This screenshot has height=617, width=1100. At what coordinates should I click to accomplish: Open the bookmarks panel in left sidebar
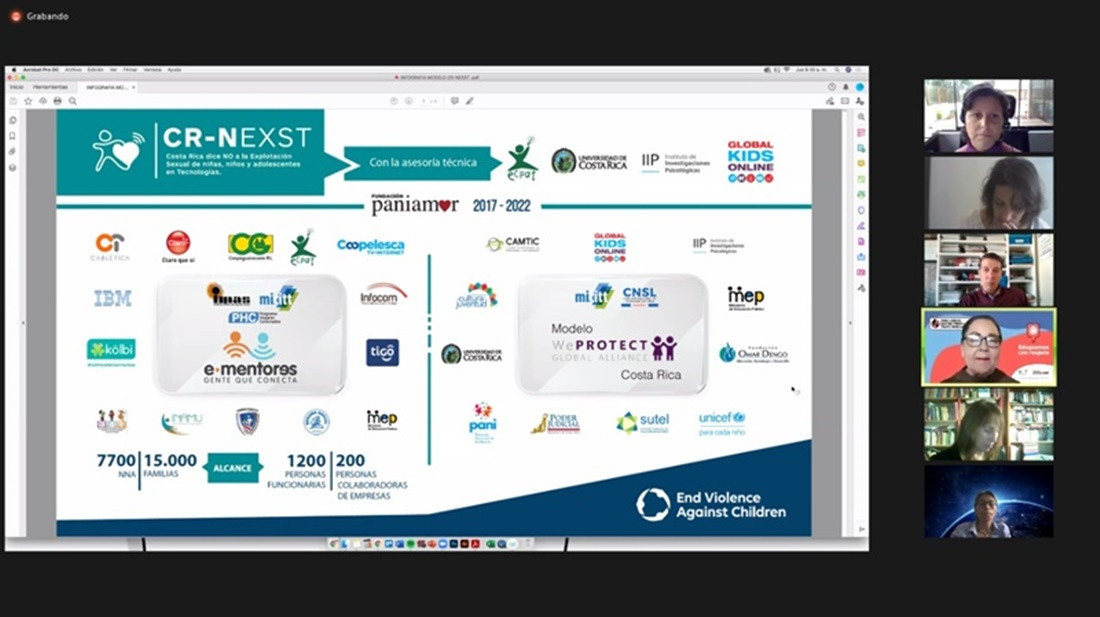pos(13,136)
